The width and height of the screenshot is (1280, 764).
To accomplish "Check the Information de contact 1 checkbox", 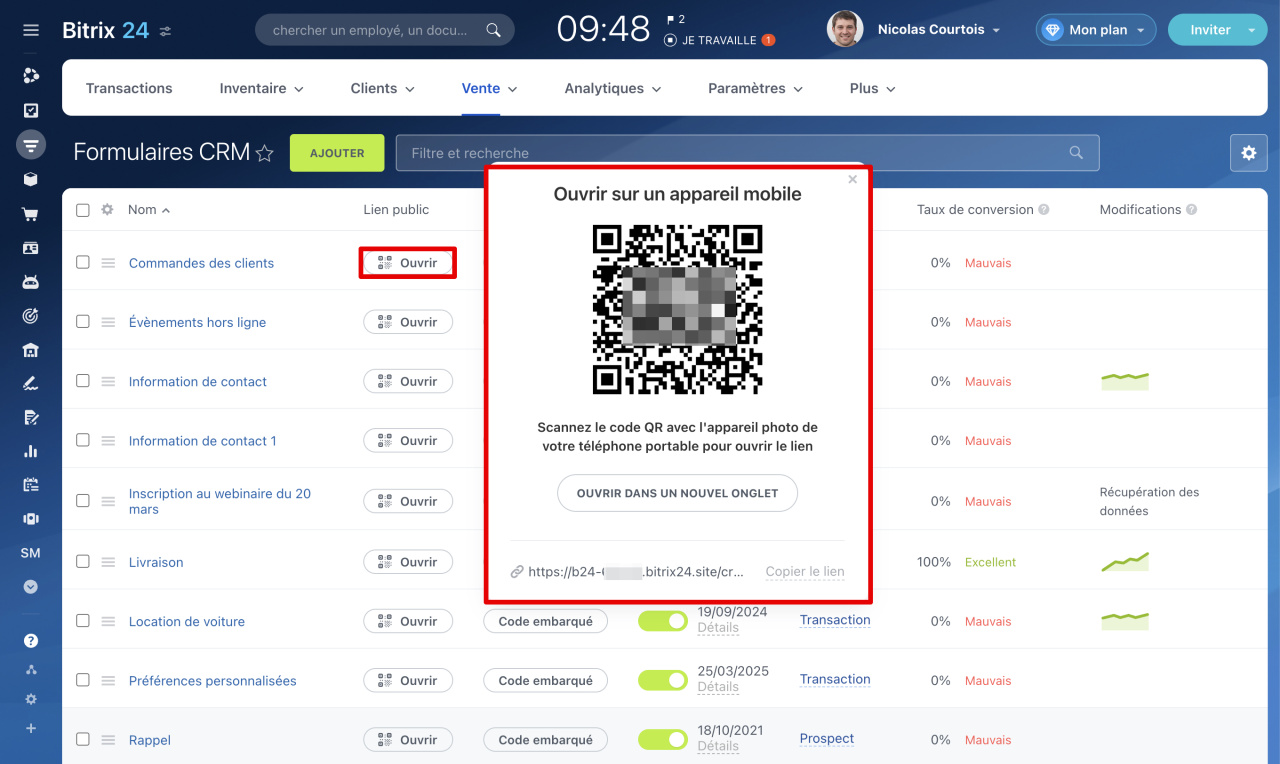I will click(83, 439).
